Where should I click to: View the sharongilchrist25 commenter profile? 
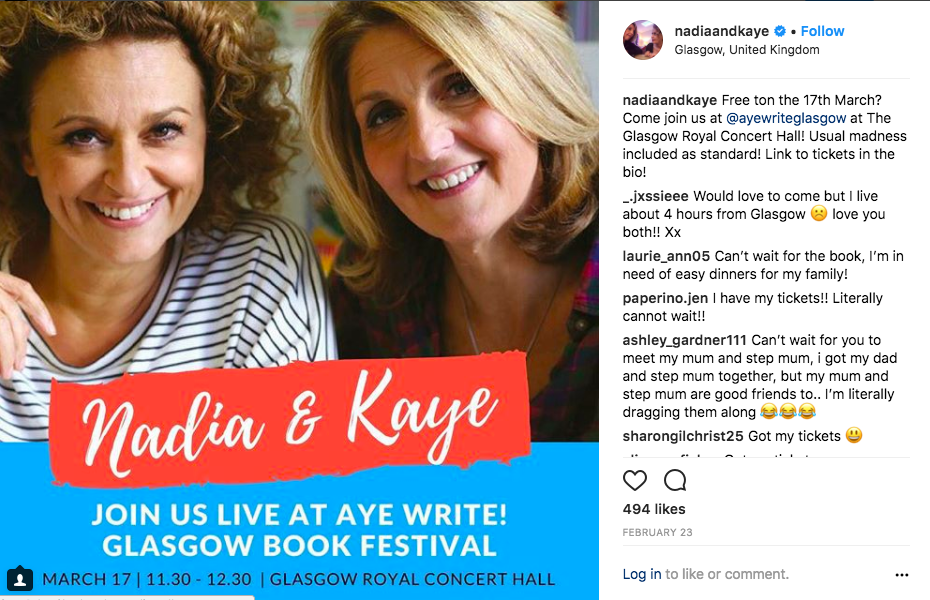683,436
